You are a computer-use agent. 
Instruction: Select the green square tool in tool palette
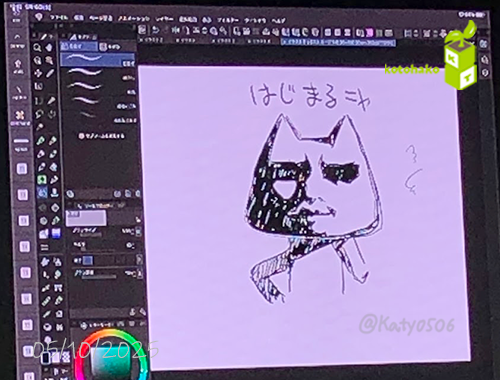tap(42, 180)
